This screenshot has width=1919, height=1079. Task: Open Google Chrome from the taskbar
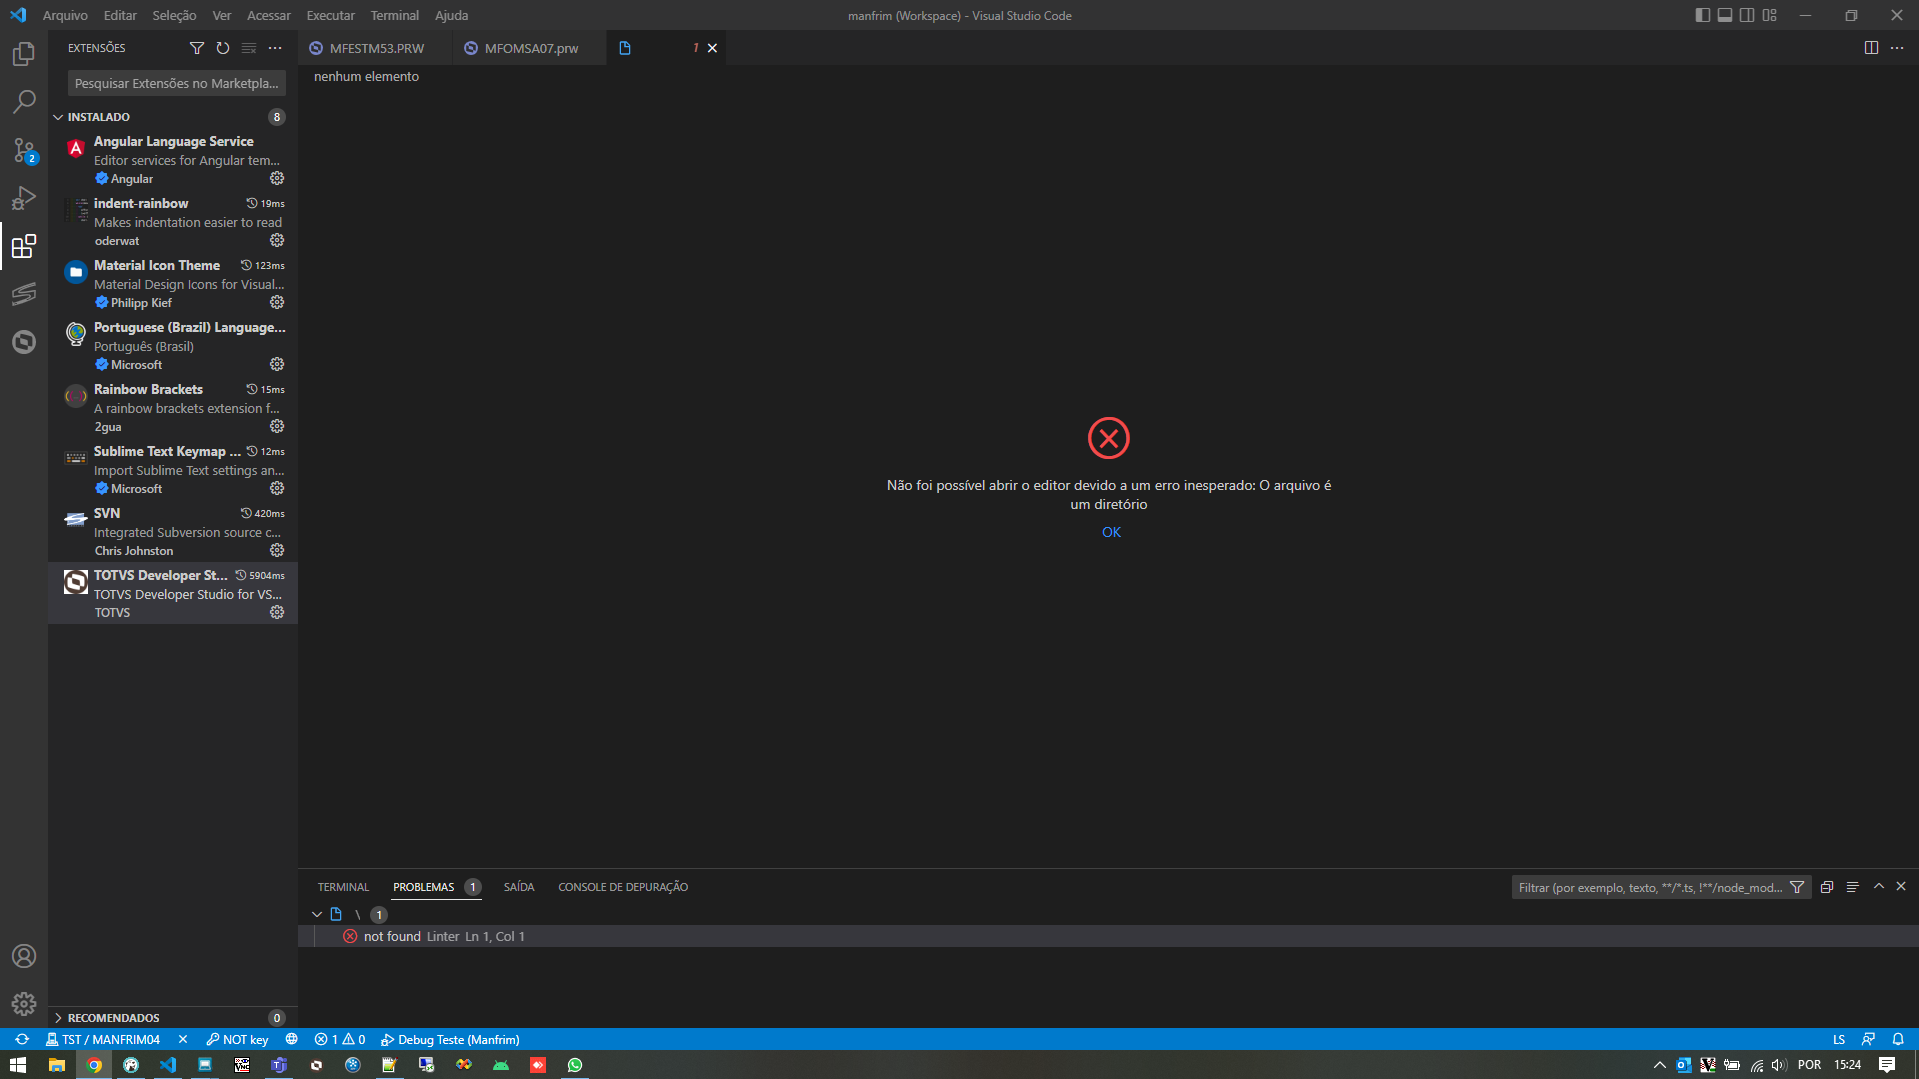(94, 1065)
